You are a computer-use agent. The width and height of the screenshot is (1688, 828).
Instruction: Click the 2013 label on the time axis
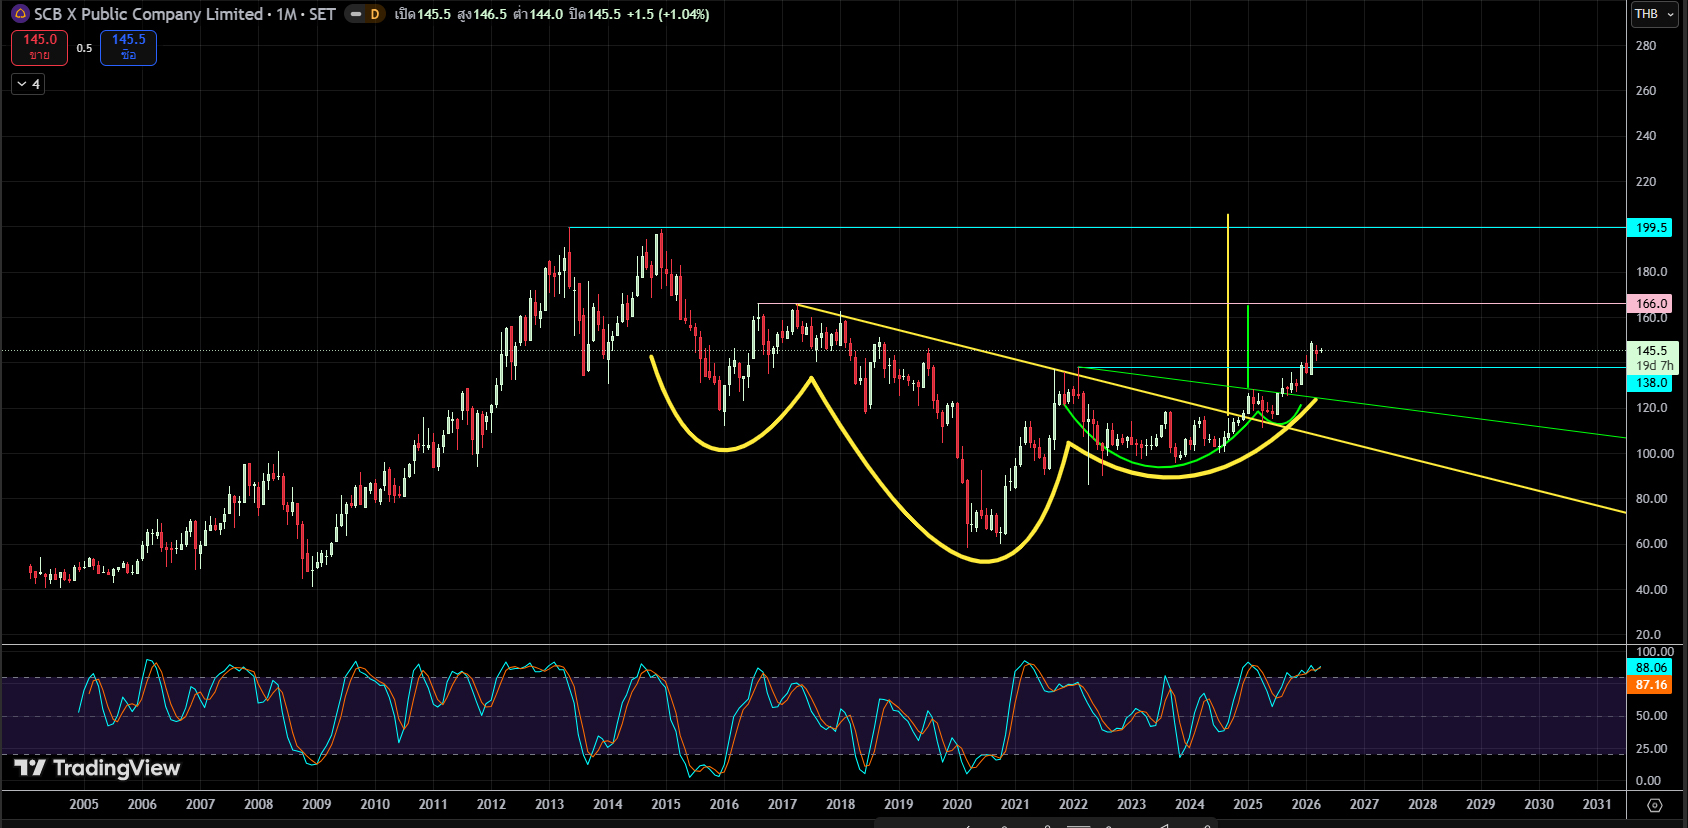tap(550, 804)
